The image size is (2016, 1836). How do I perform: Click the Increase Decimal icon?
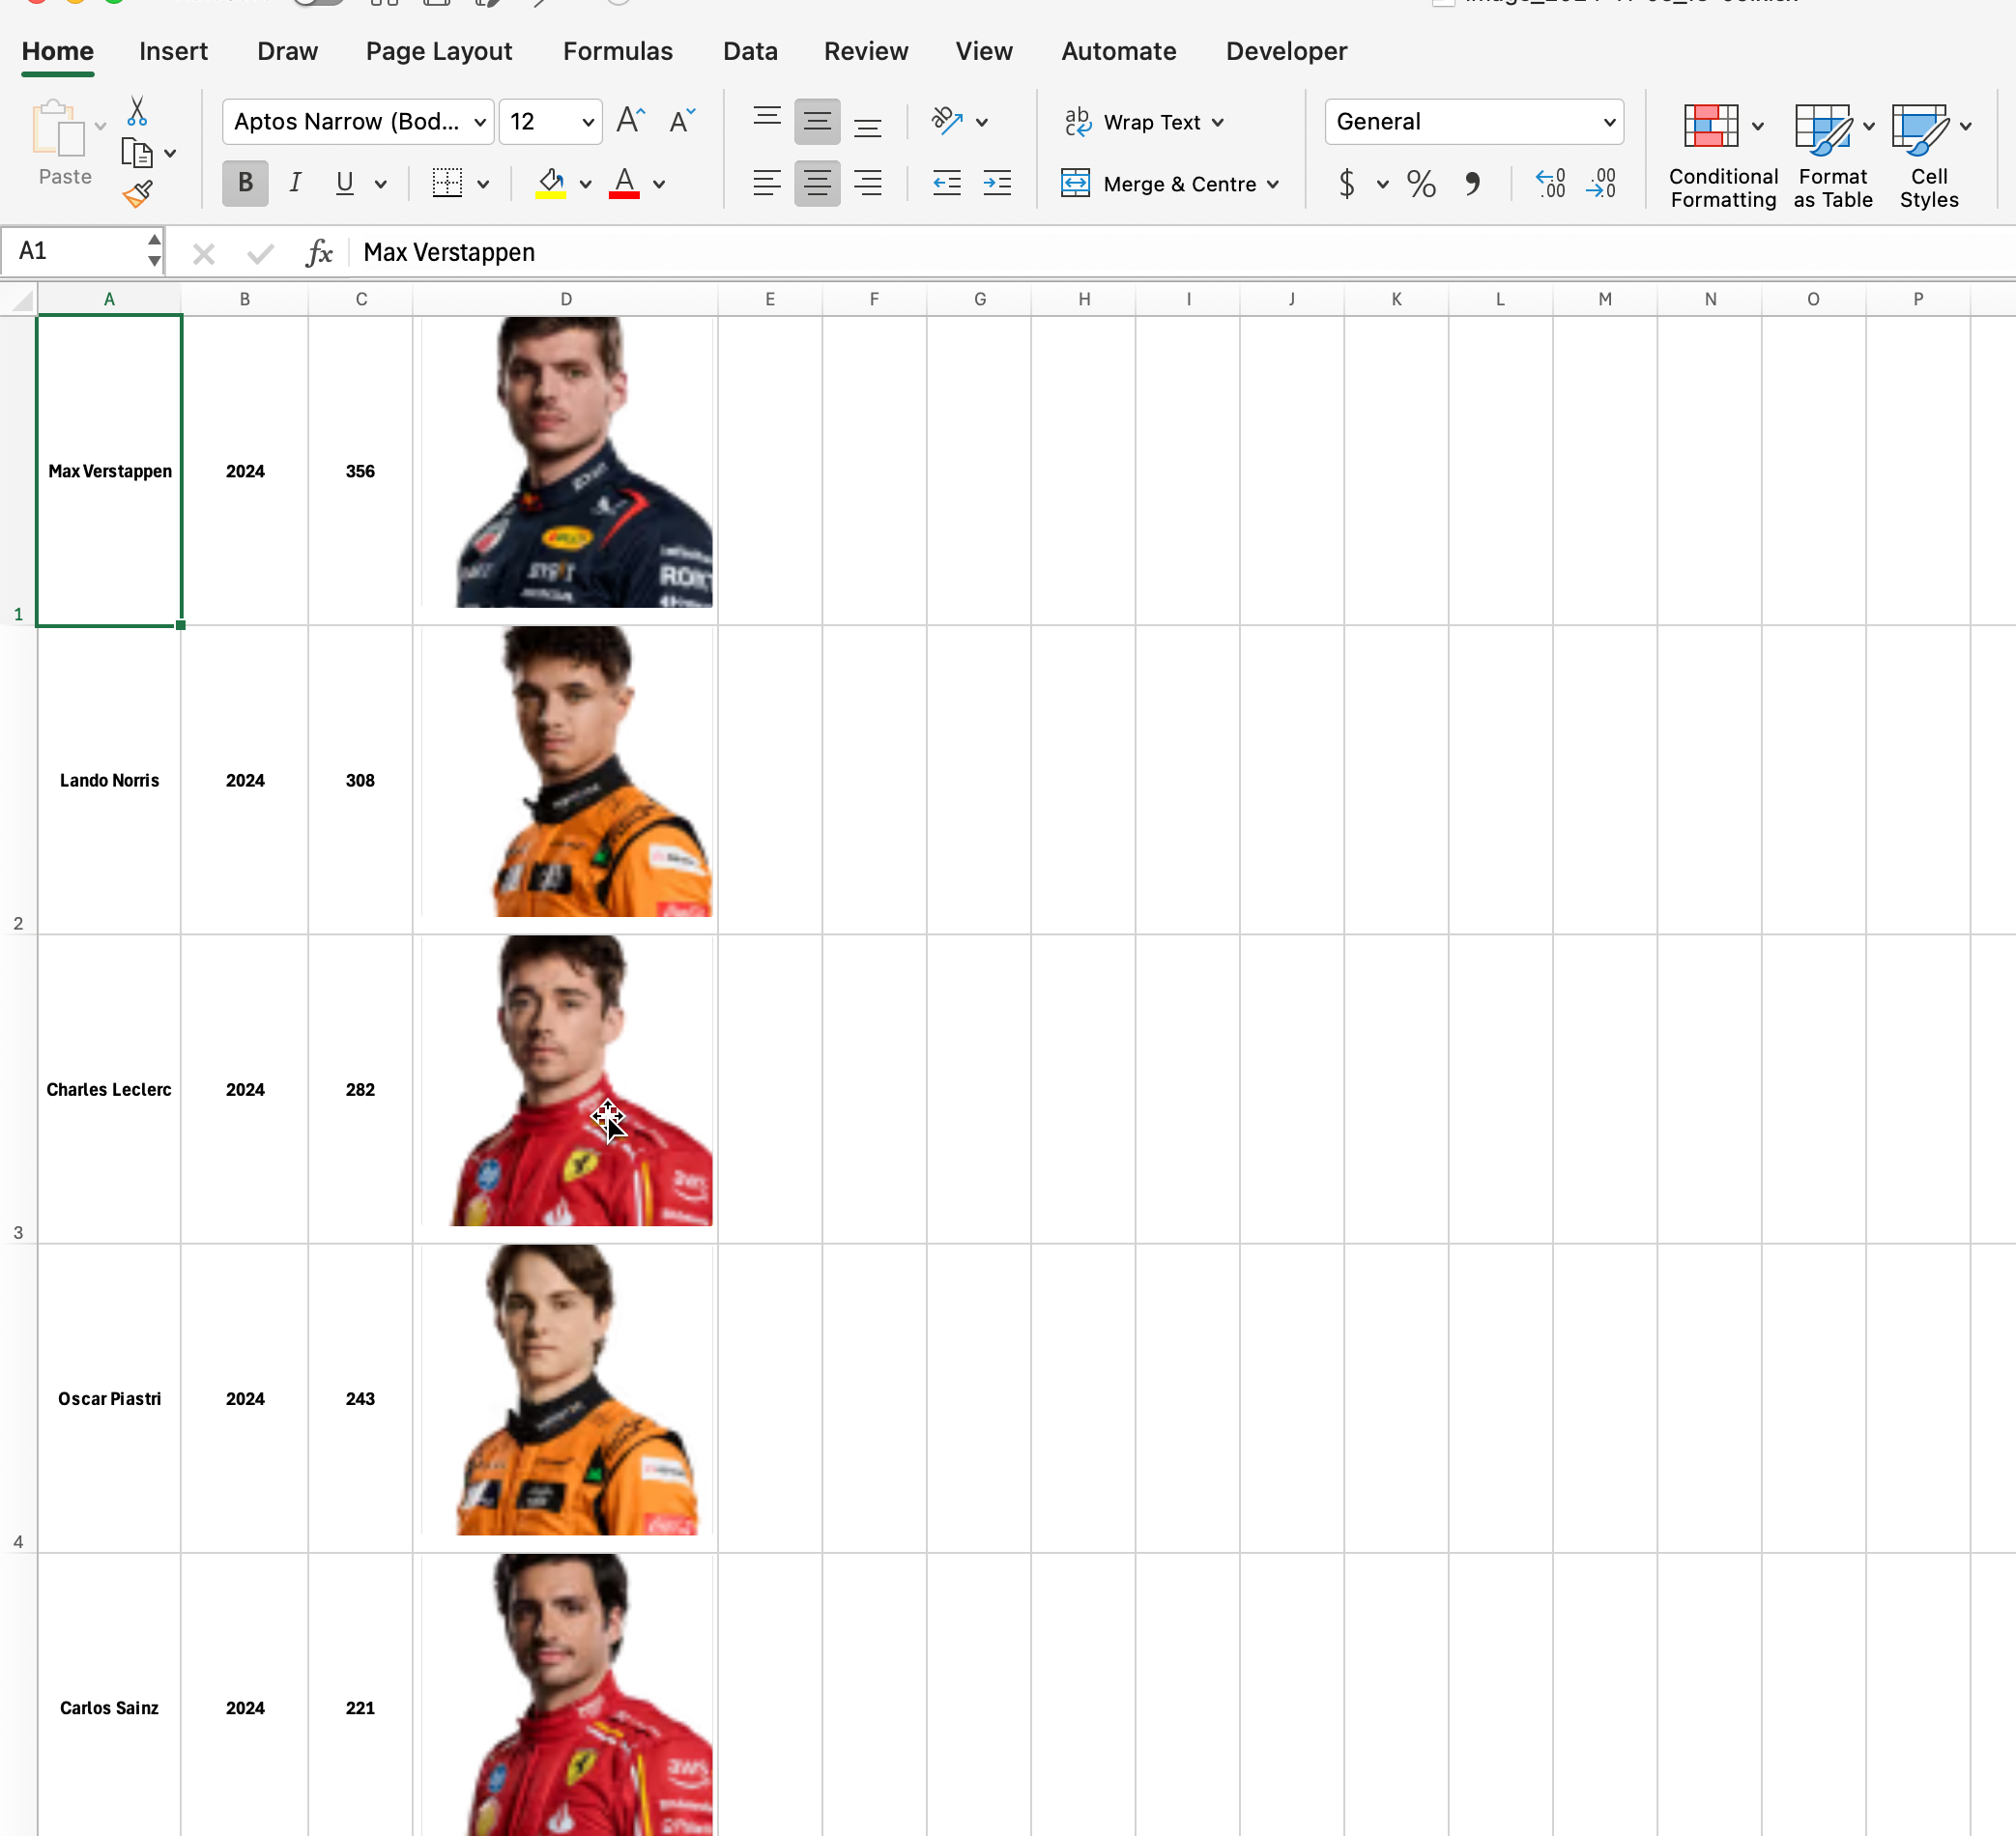1550,183
